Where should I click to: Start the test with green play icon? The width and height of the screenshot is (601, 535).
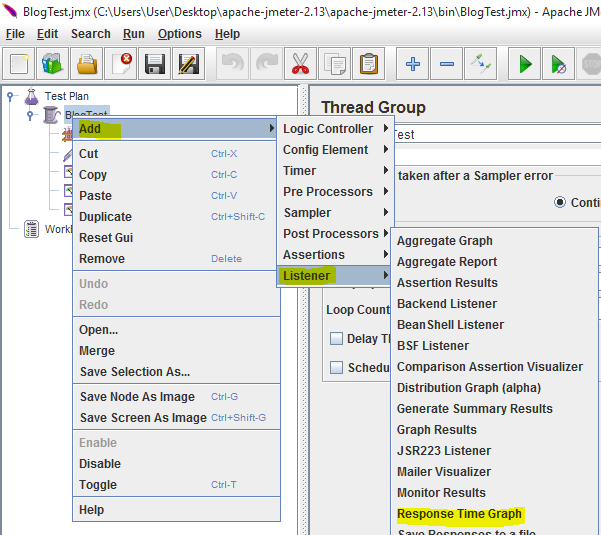tap(524, 64)
